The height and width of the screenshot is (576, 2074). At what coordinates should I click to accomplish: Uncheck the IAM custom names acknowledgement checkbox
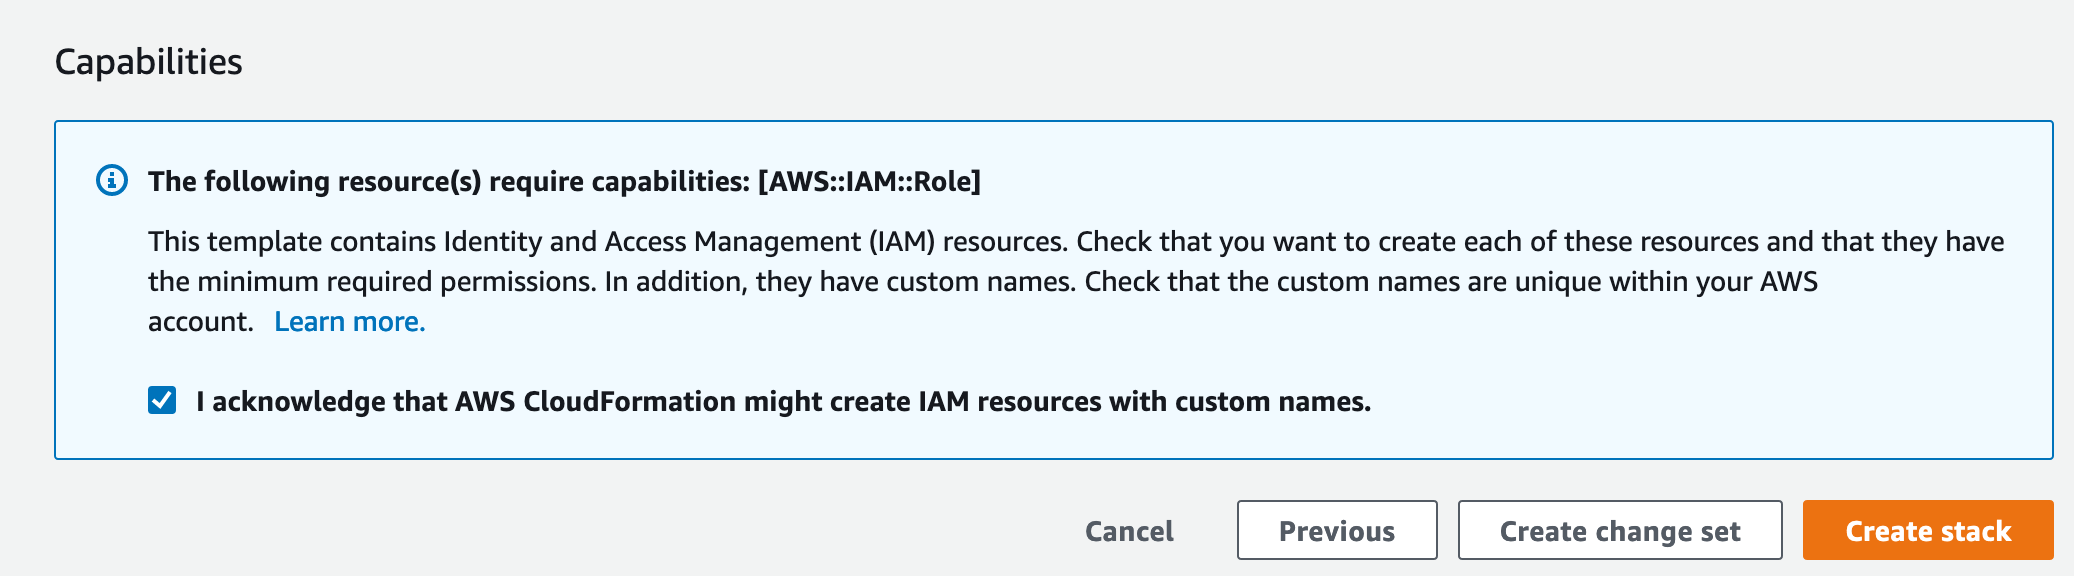pos(162,401)
